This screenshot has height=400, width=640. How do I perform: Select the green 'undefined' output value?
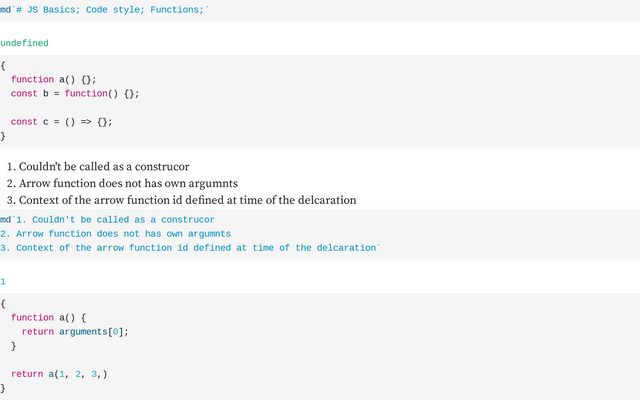tap(24, 43)
